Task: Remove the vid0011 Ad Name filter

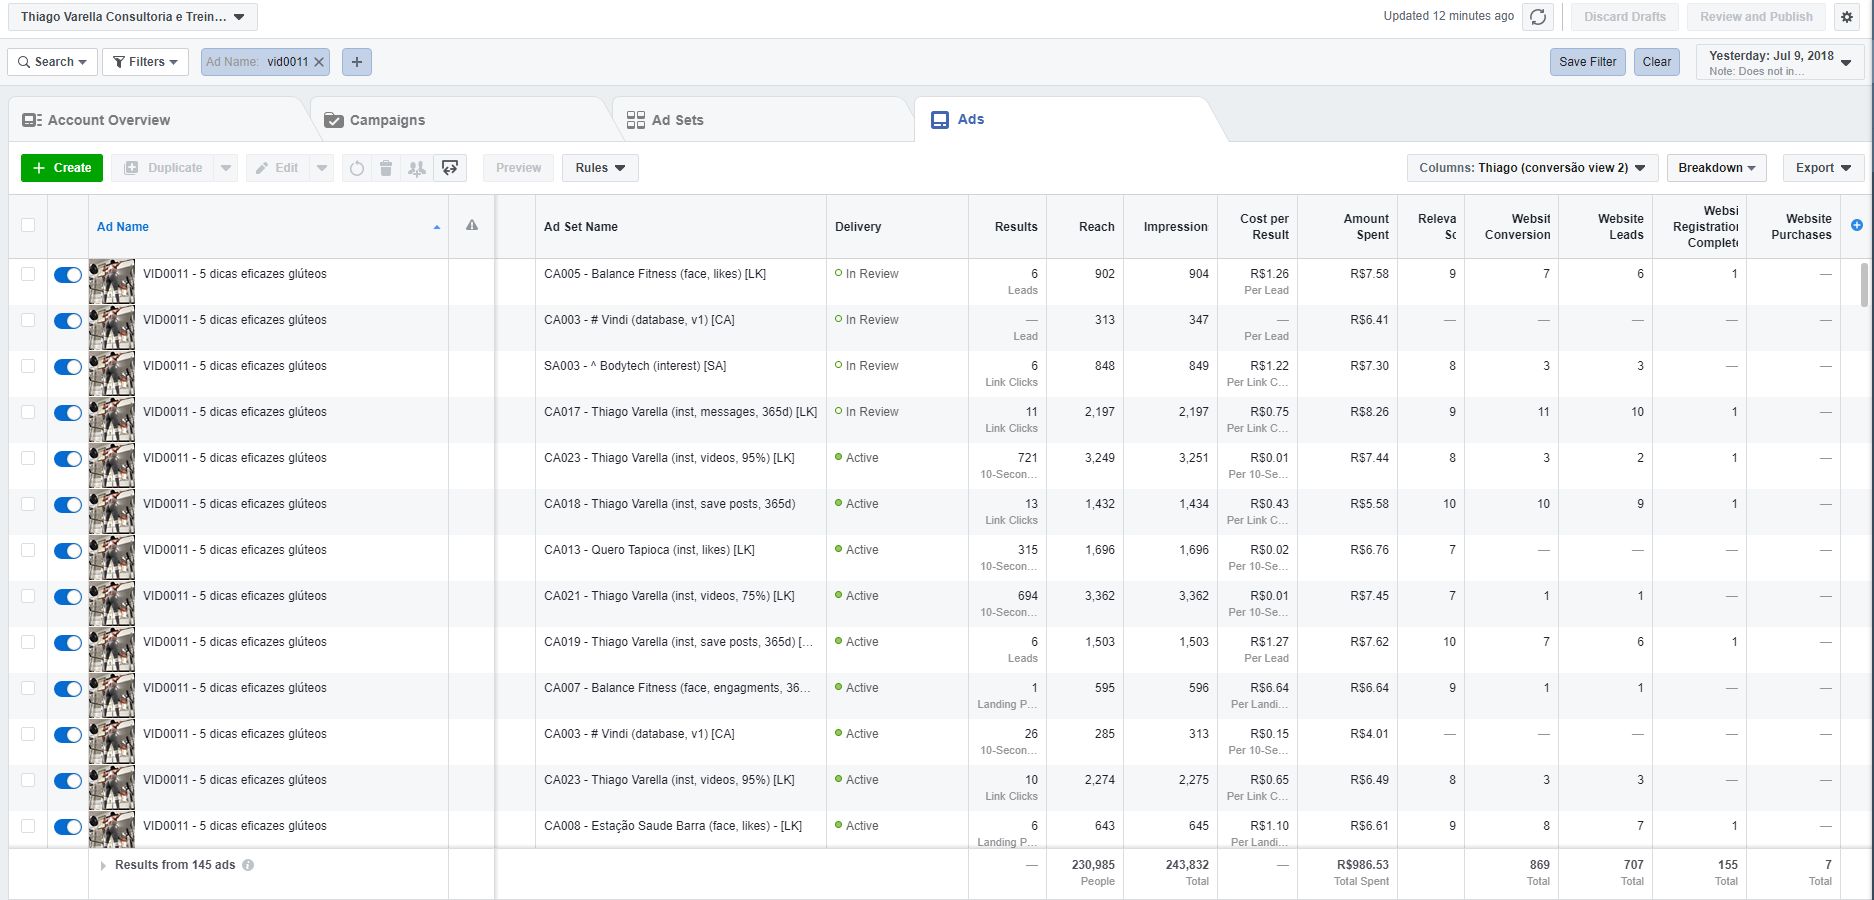Action: [319, 62]
